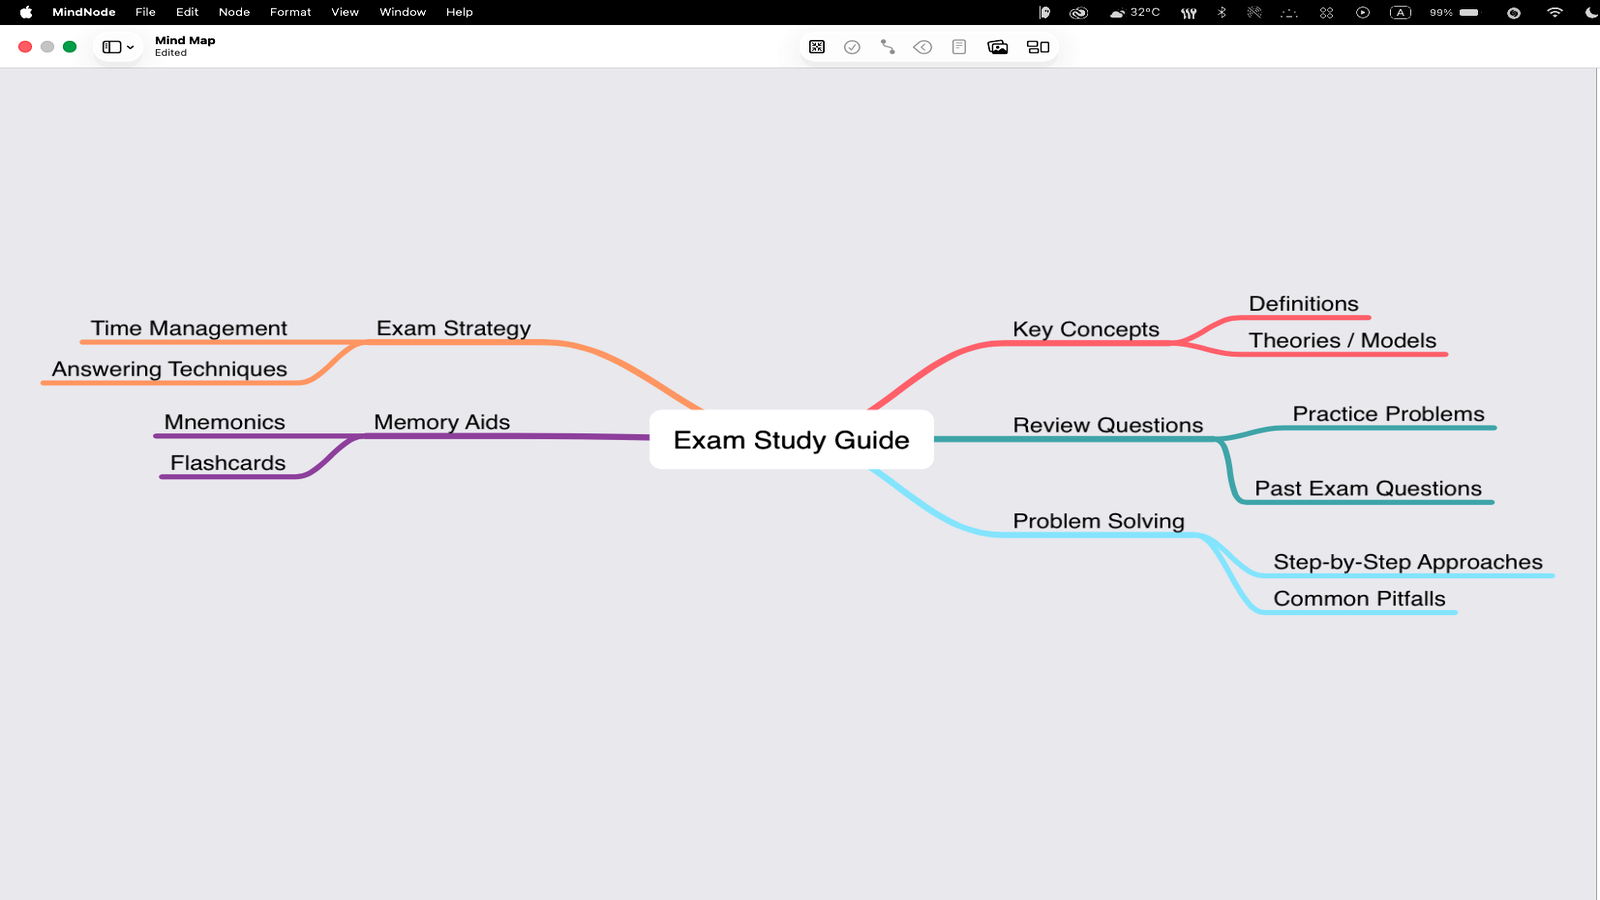Click the Mind Map document title

click(185, 40)
